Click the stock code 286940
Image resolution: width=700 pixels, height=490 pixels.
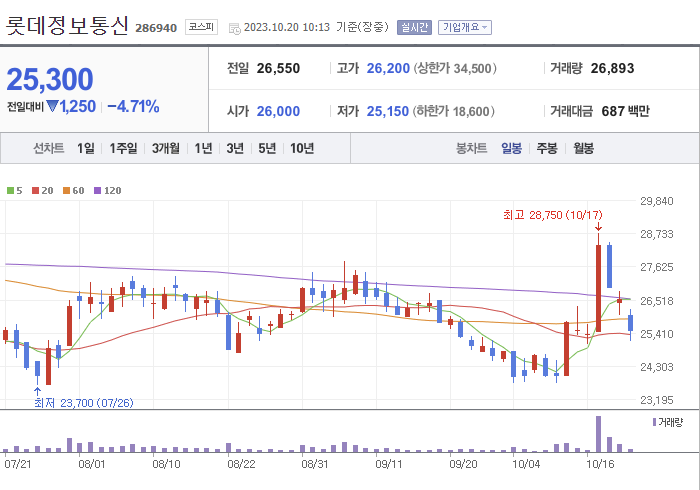[156, 28]
